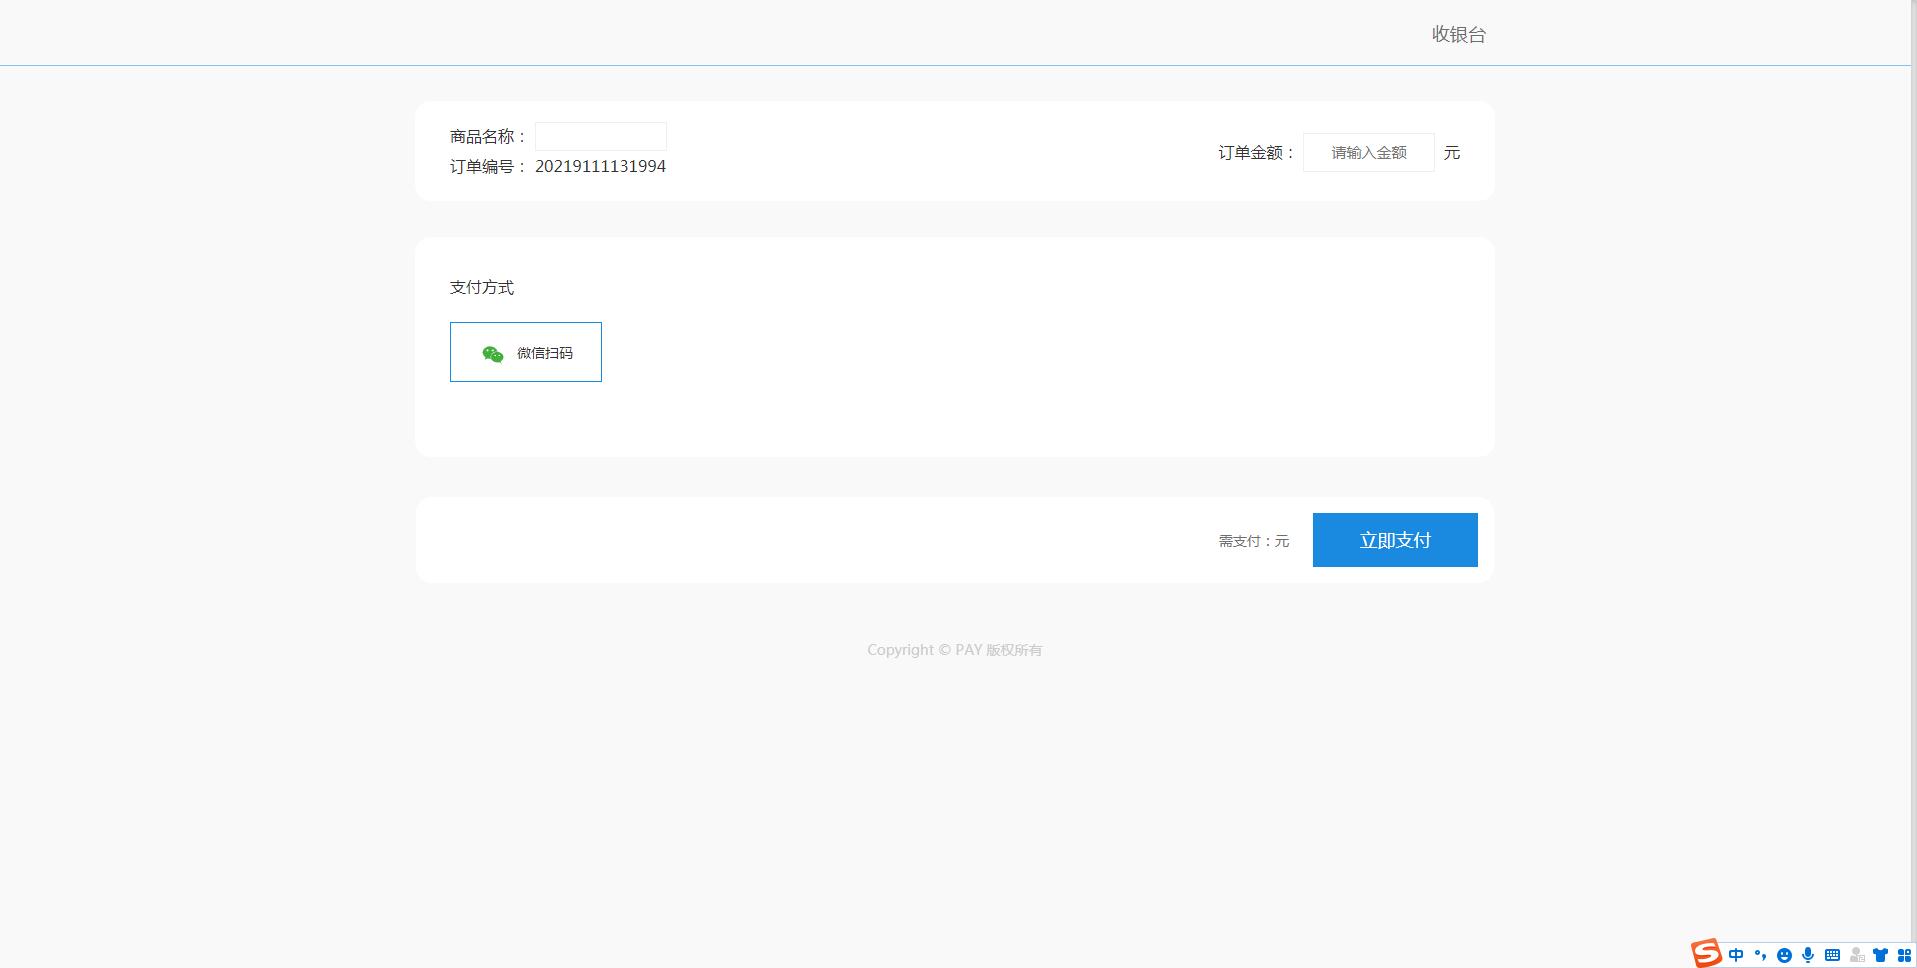This screenshot has height=968, width=1917.
Task: Focus the 商品名称 product name field
Action: 601,136
